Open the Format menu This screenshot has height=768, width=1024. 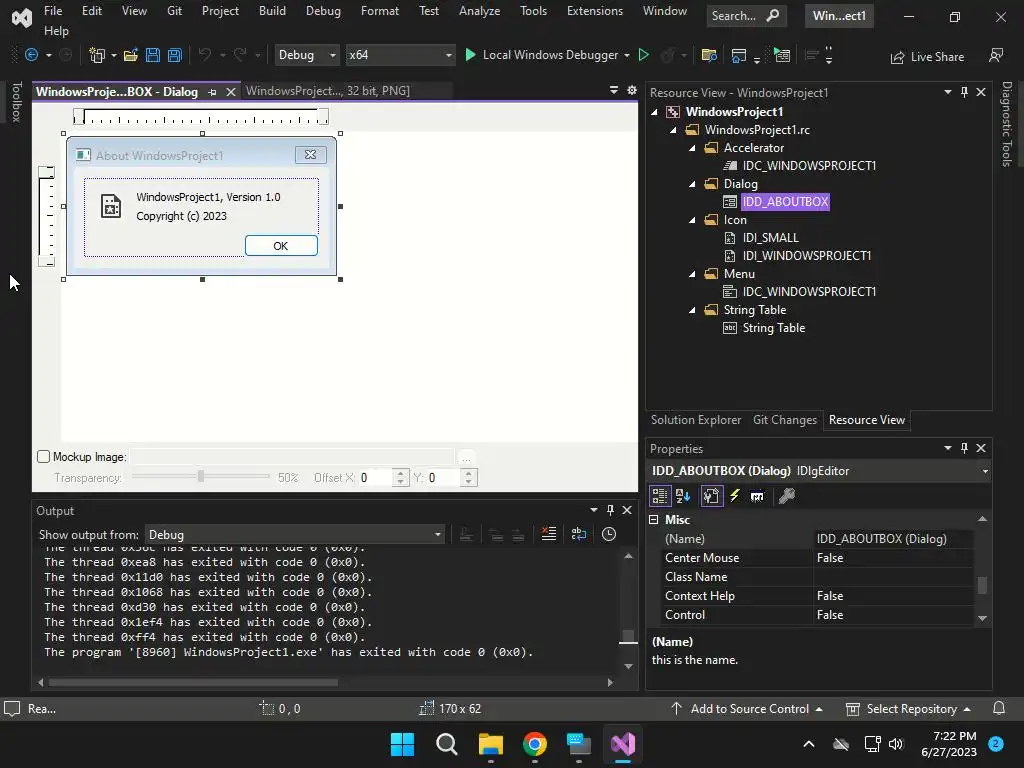coord(379,11)
